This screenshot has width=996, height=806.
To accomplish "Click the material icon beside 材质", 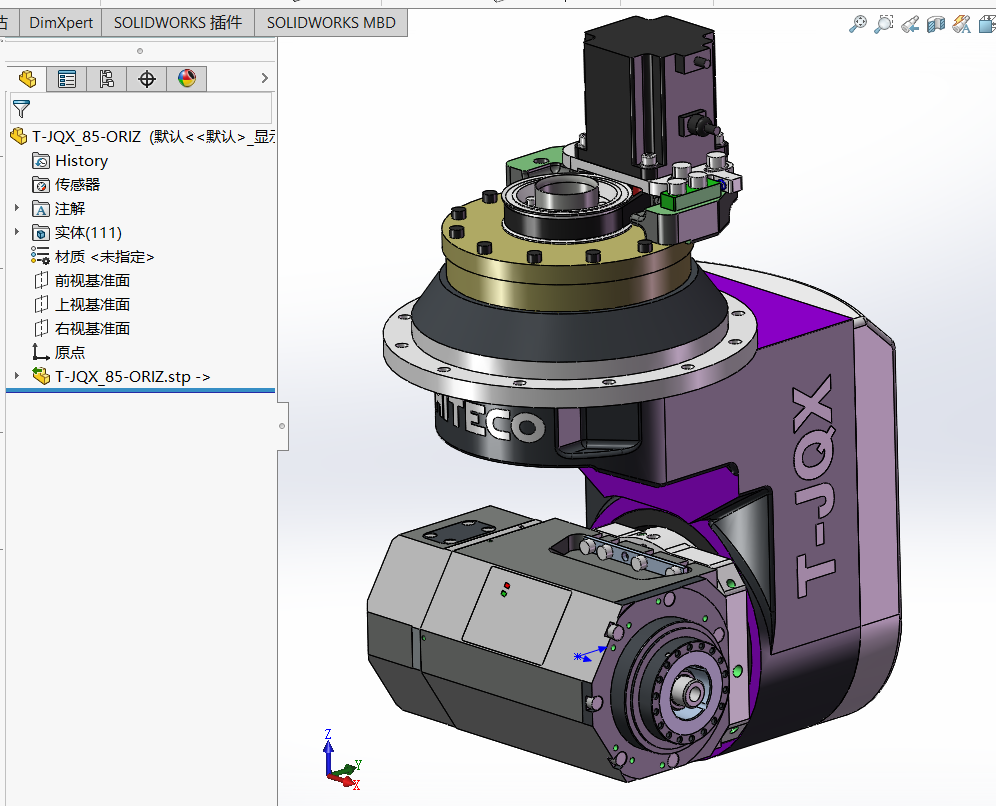I will click(41, 256).
